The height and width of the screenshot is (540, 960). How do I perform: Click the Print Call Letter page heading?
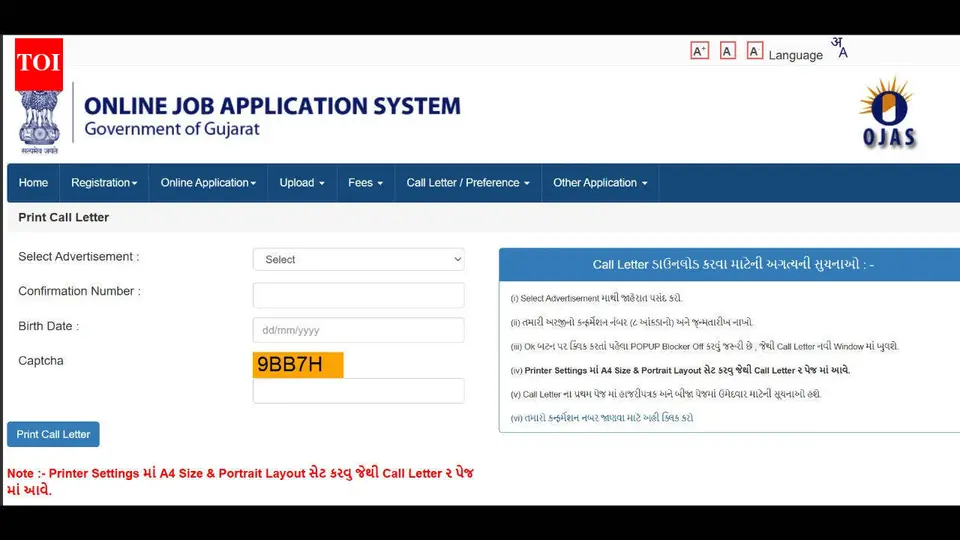tap(64, 217)
